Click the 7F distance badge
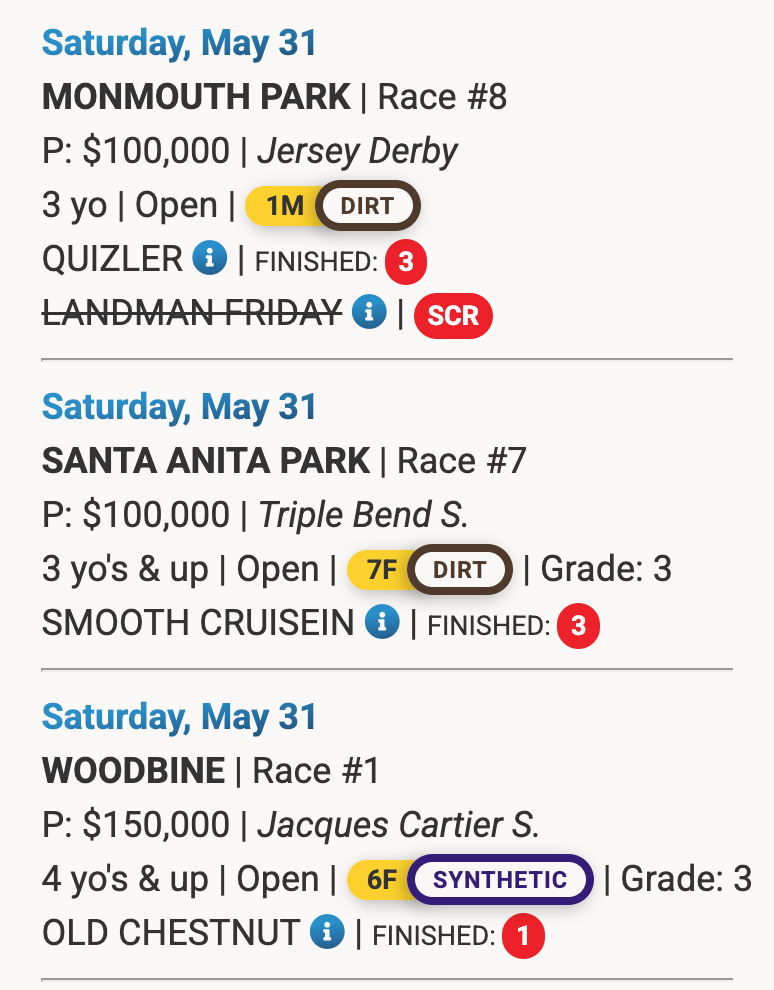This screenshot has height=990, width=774. coord(381,570)
